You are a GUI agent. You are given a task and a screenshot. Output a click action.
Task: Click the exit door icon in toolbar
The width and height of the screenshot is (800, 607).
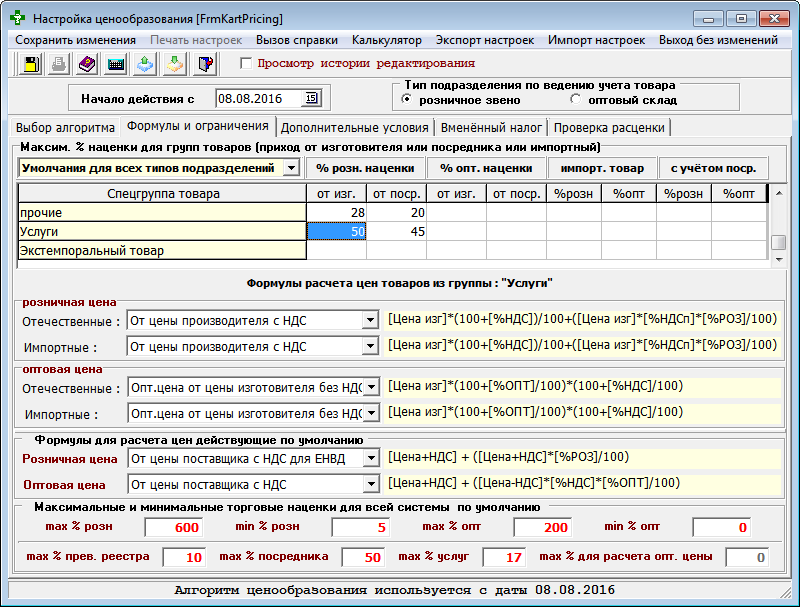(x=204, y=64)
